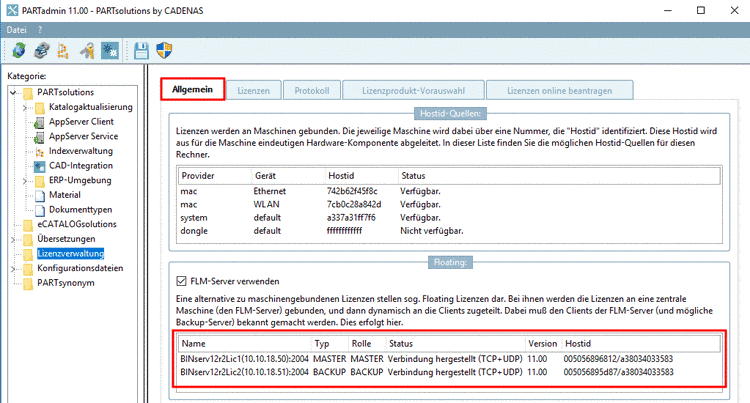Viewport: 750px width, 403px height.
Task: Click the Lizenzverwaltung folder icon
Action: click(x=28, y=254)
